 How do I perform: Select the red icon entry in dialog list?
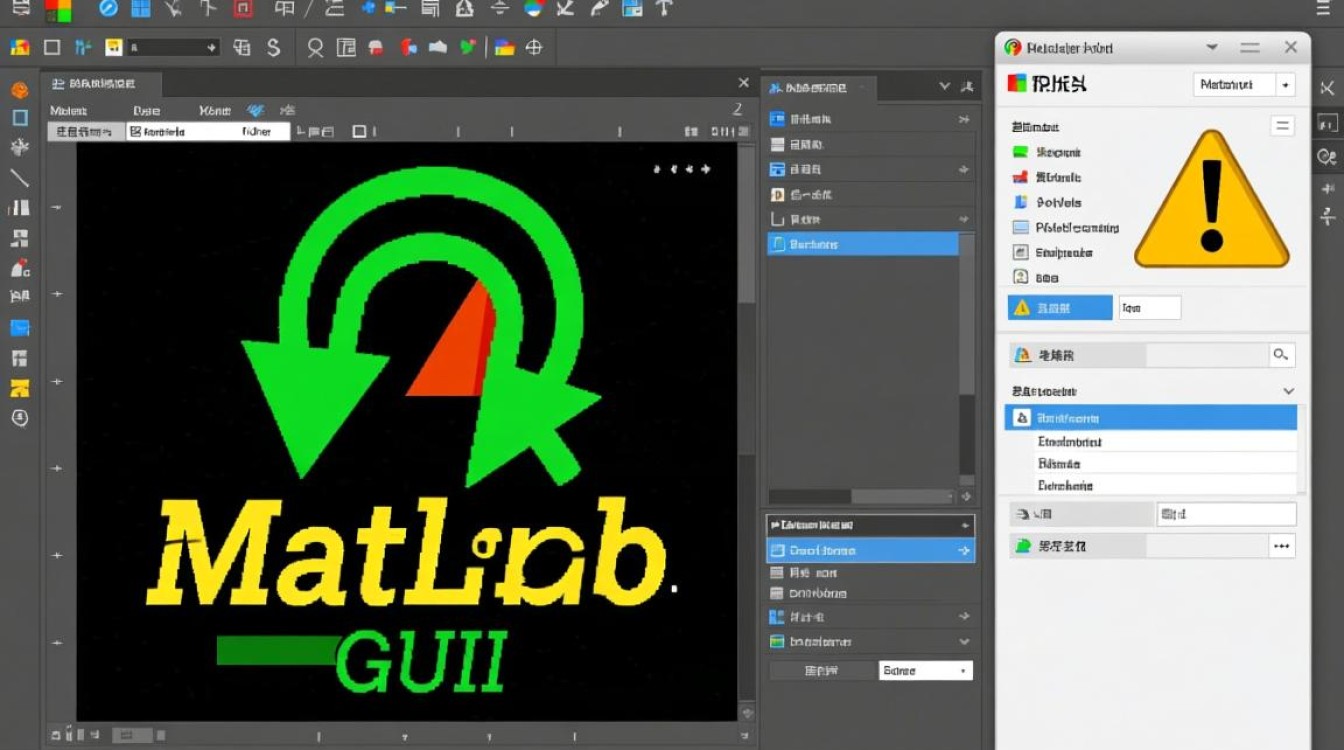1046,177
